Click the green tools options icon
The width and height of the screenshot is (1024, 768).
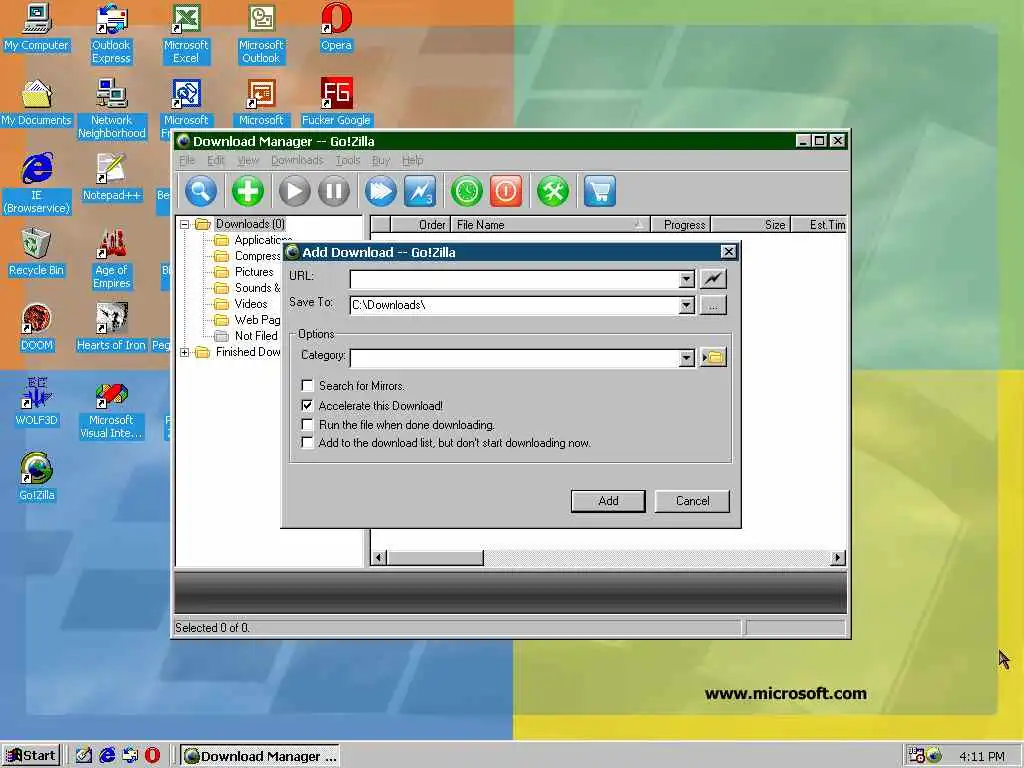[552, 191]
